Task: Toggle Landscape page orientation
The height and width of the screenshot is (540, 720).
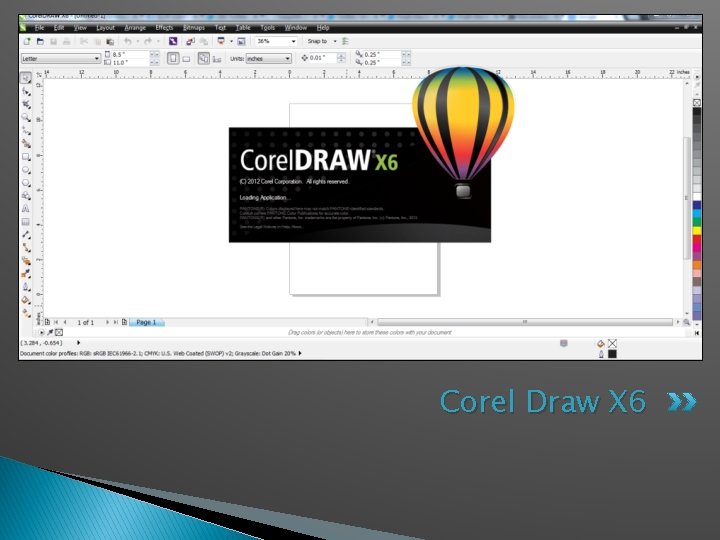Action: click(x=186, y=59)
